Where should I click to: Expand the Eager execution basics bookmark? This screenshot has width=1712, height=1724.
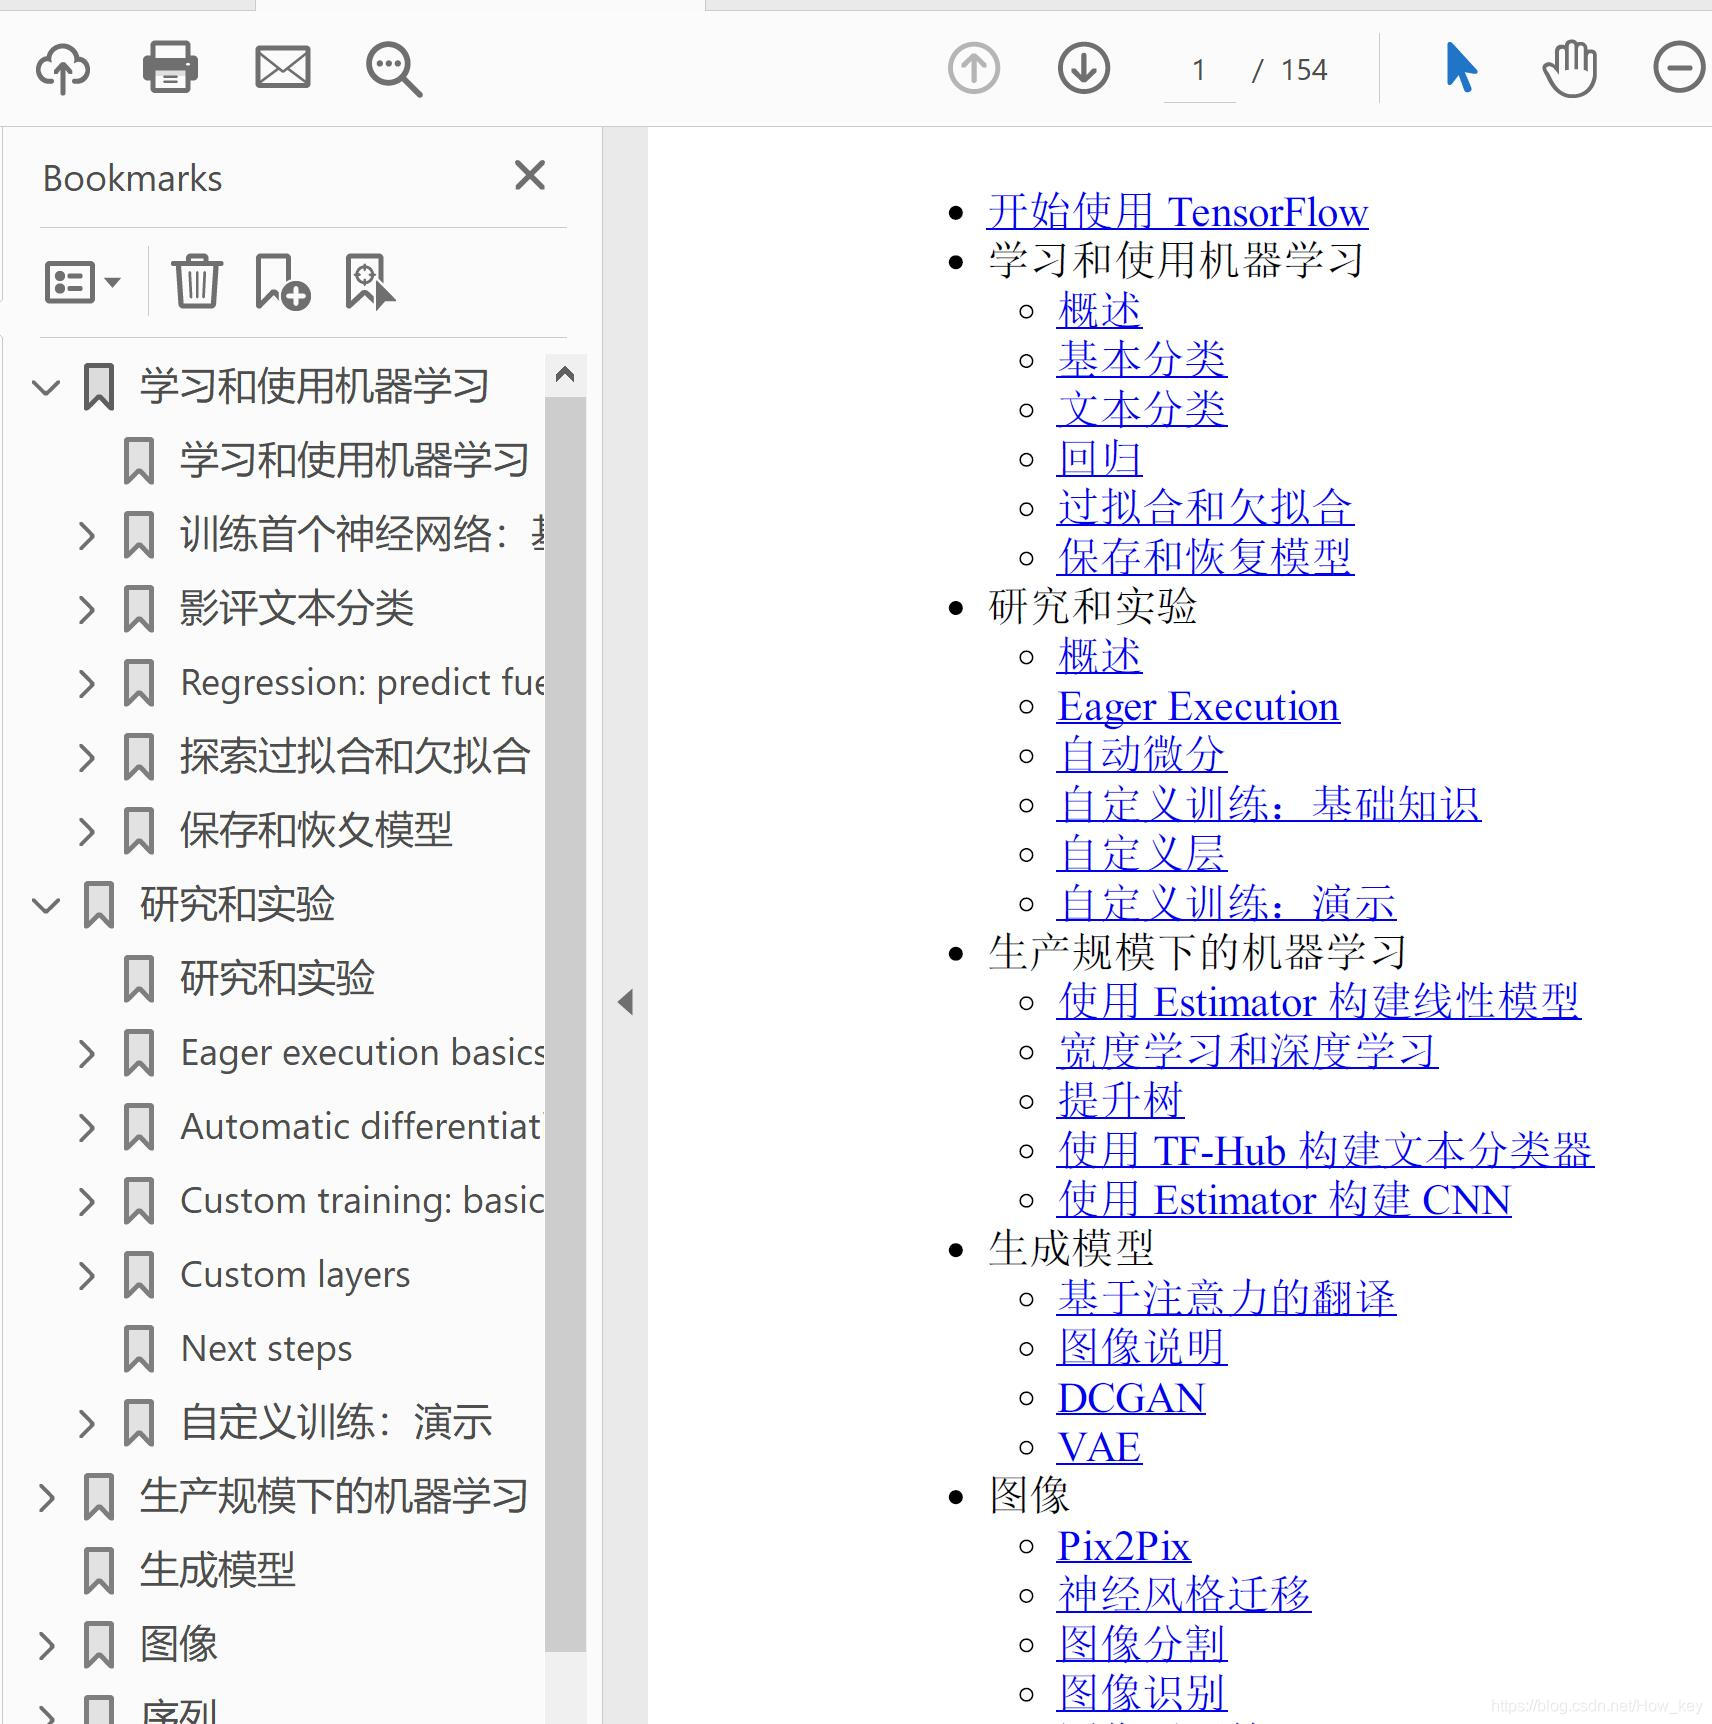[87, 1053]
